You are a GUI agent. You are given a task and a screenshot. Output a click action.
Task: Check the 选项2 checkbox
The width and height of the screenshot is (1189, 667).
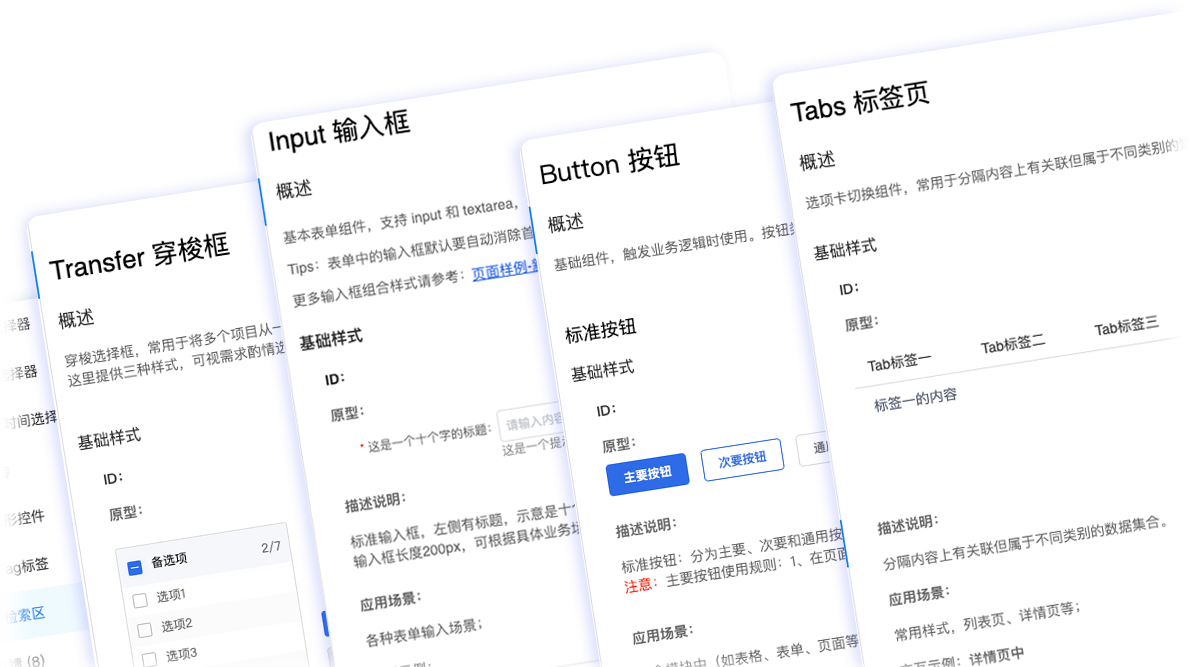[x=146, y=629]
